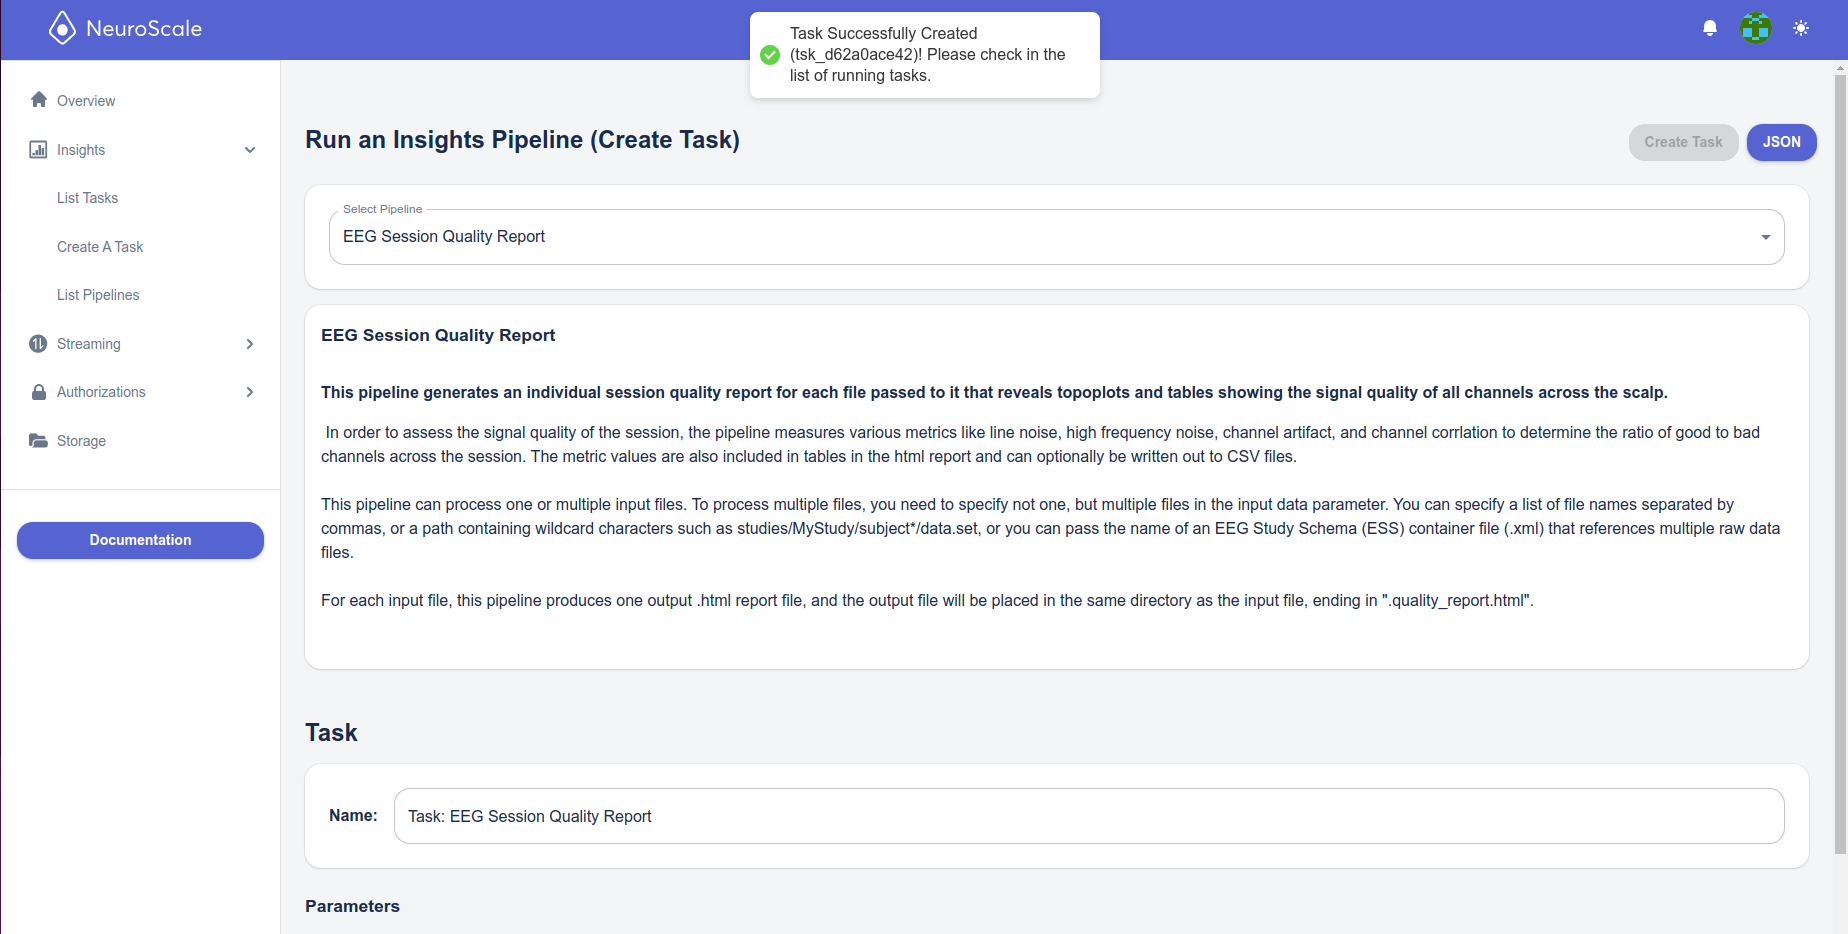Open the Storage section
The width and height of the screenshot is (1848, 934).
(81, 441)
